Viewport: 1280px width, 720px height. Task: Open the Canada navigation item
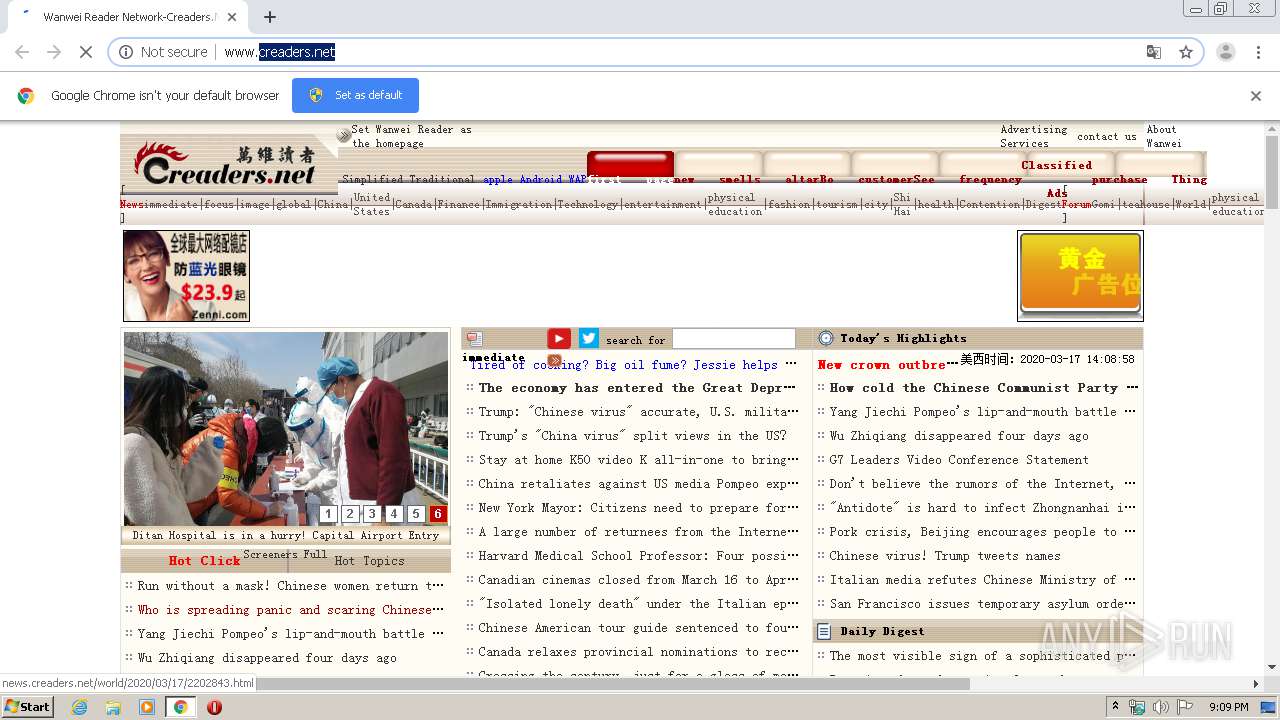(414, 204)
